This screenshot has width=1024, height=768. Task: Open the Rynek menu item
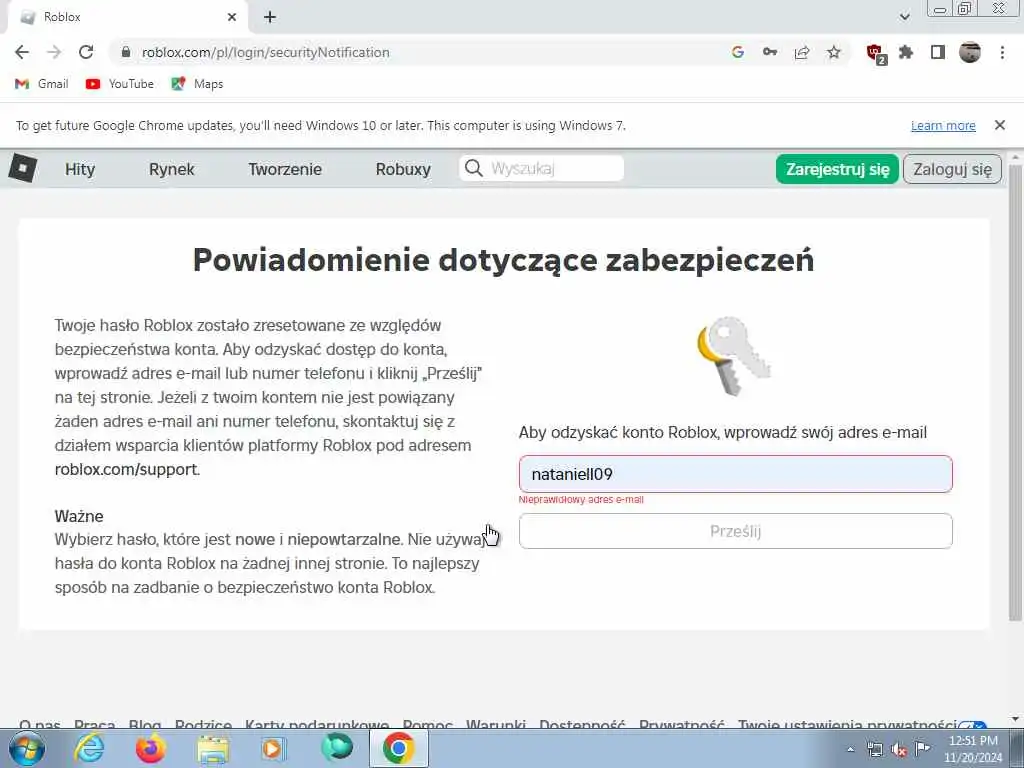(x=172, y=169)
